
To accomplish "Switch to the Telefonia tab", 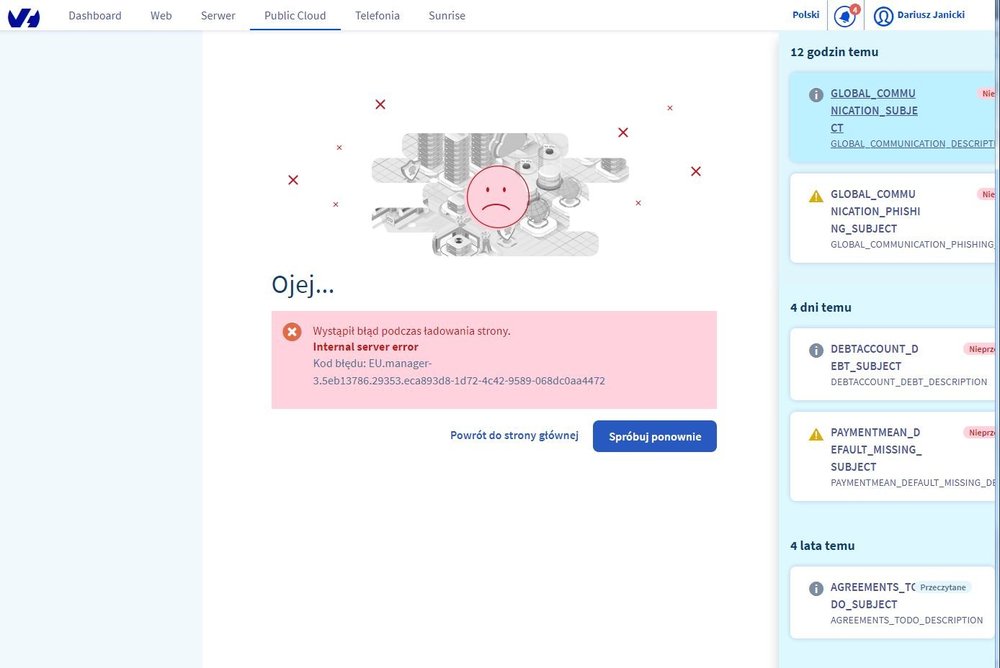I will click(x=377, y=16).
